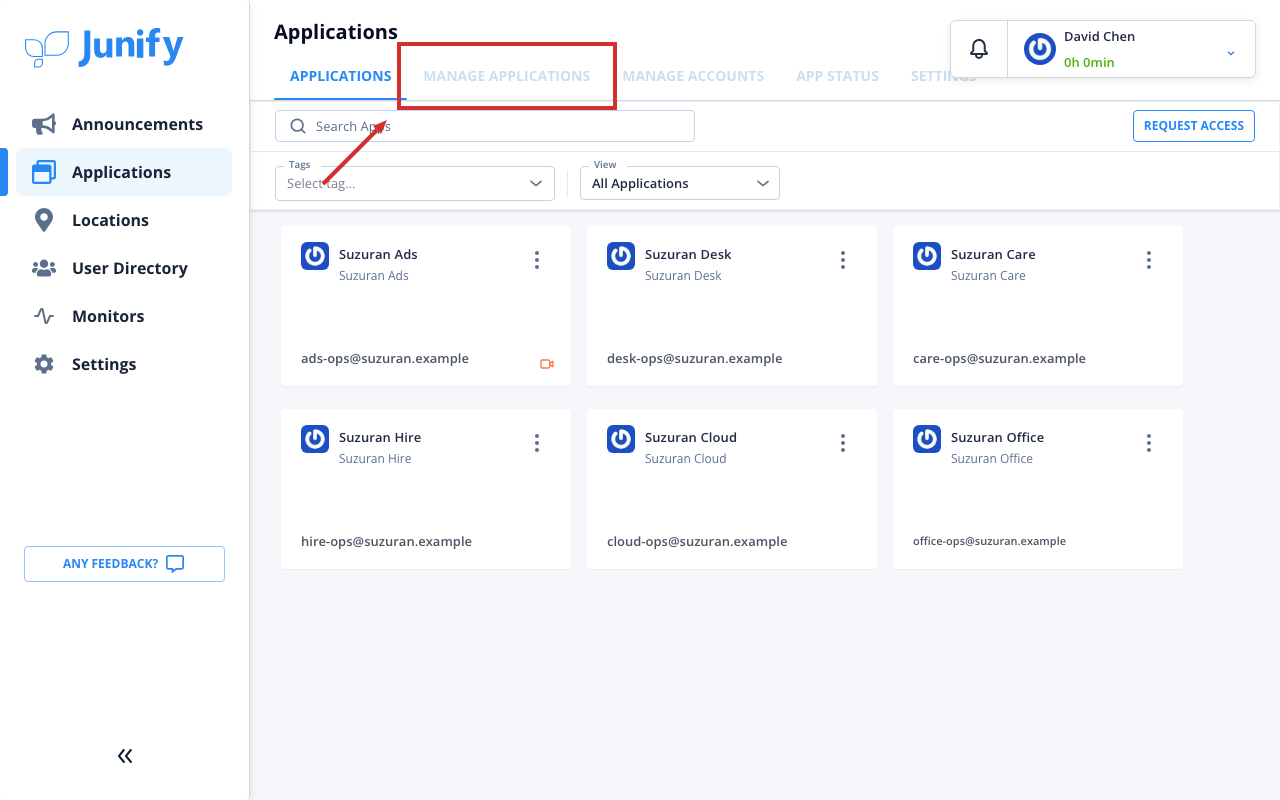Click hire-ops@suzuran.example account text
The width and height of the screenshot is (1280, 800).
click(x=386, y=541)
